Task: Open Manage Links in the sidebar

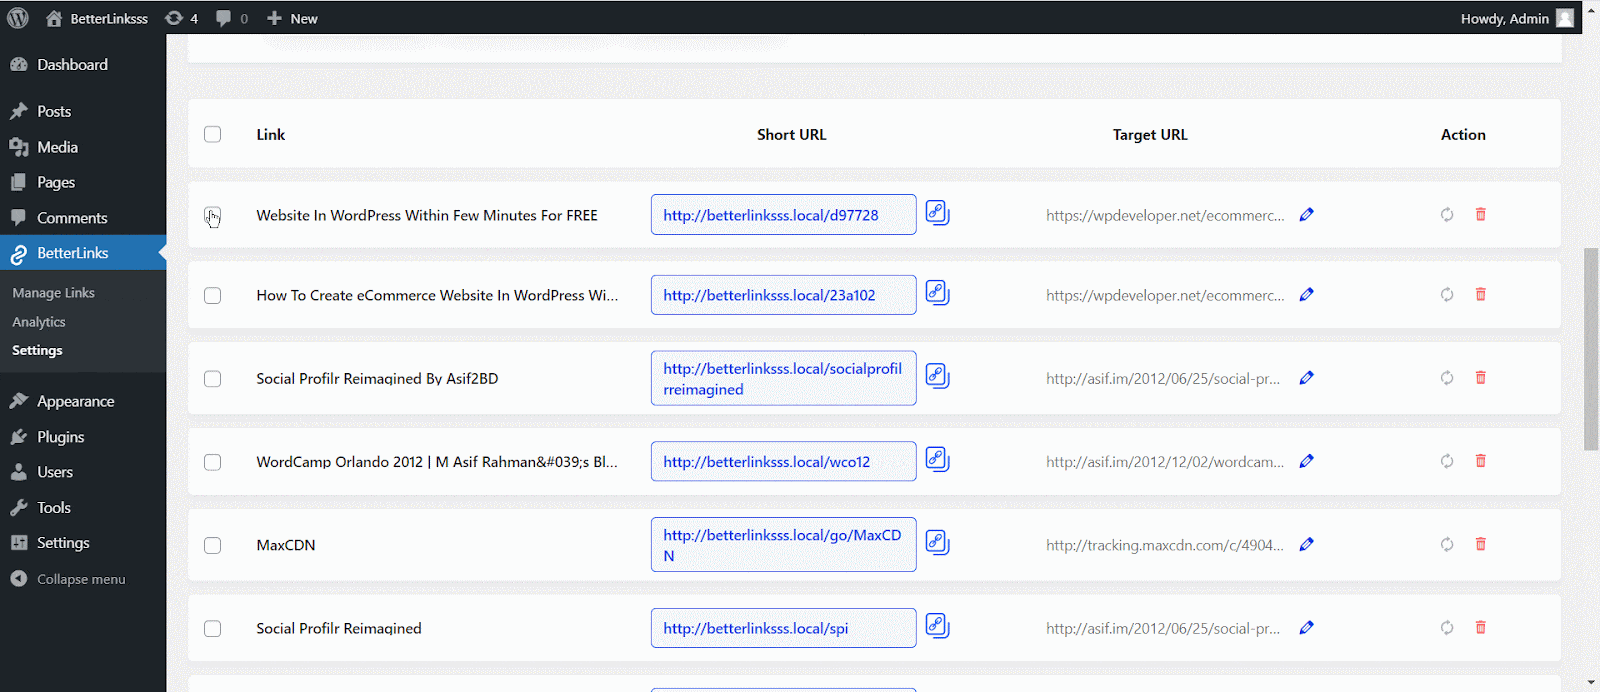Action: coord(53,293)
